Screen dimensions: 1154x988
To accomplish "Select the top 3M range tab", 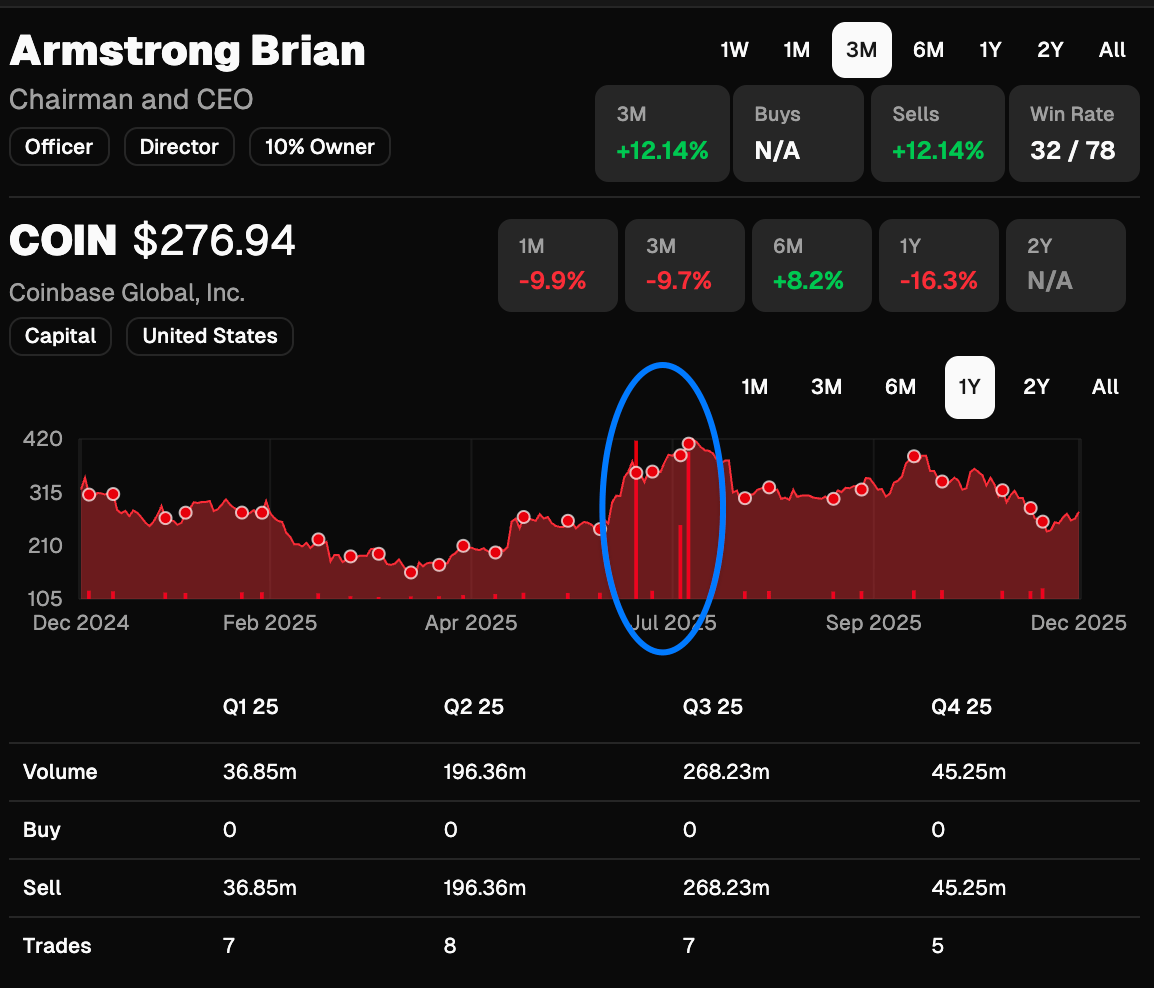I will click(862, 50).
